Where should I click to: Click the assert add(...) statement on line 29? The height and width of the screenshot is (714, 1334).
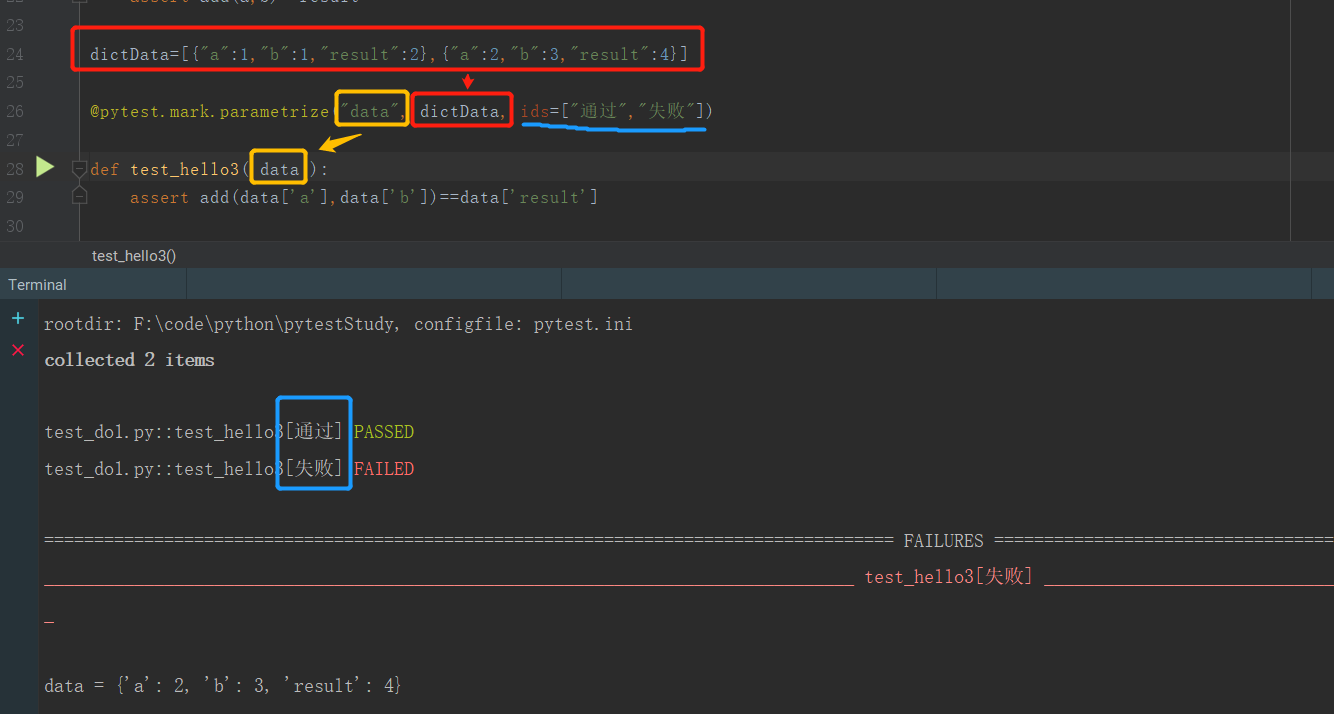tap(364, 198)
